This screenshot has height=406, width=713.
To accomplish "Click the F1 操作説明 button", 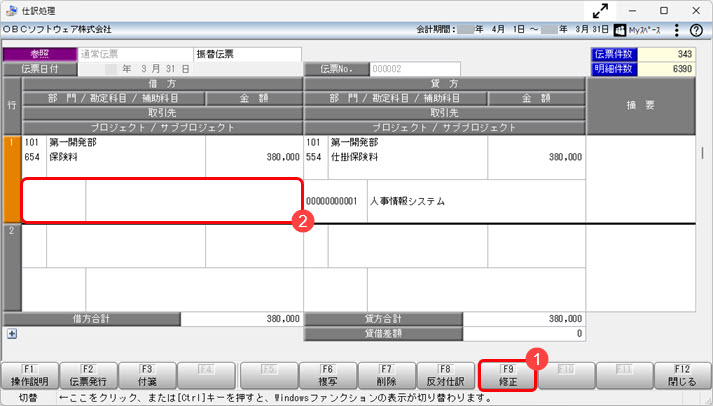I will pos(30,376).
